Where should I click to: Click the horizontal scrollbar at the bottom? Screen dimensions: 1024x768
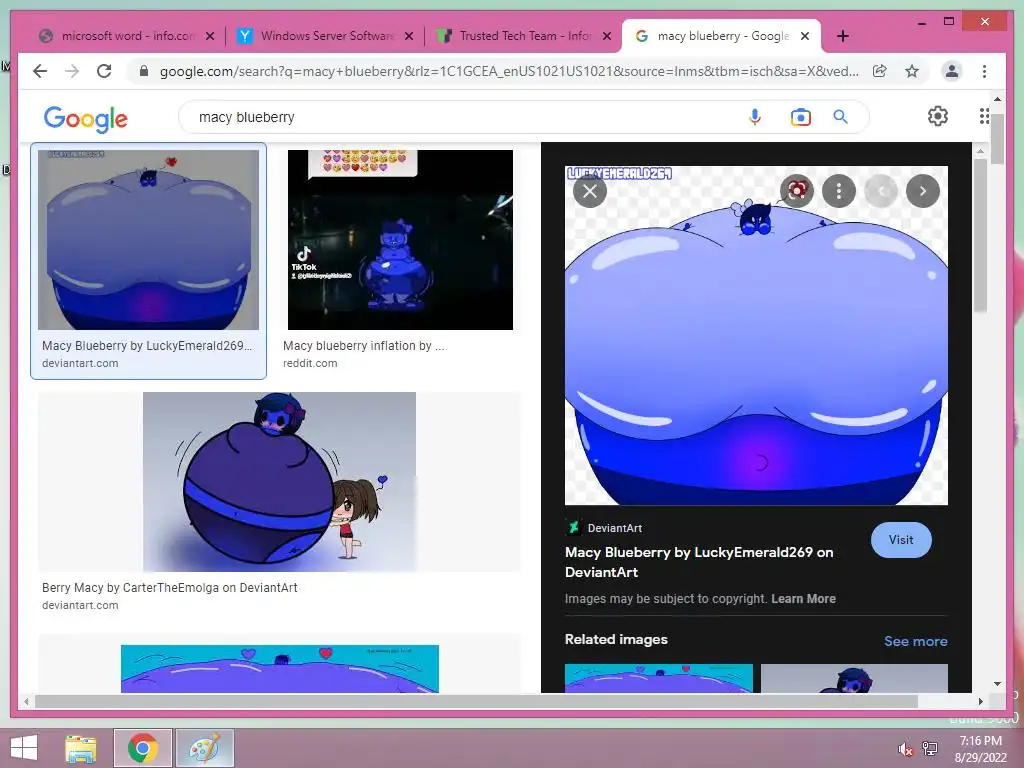[x=477, y=701]
